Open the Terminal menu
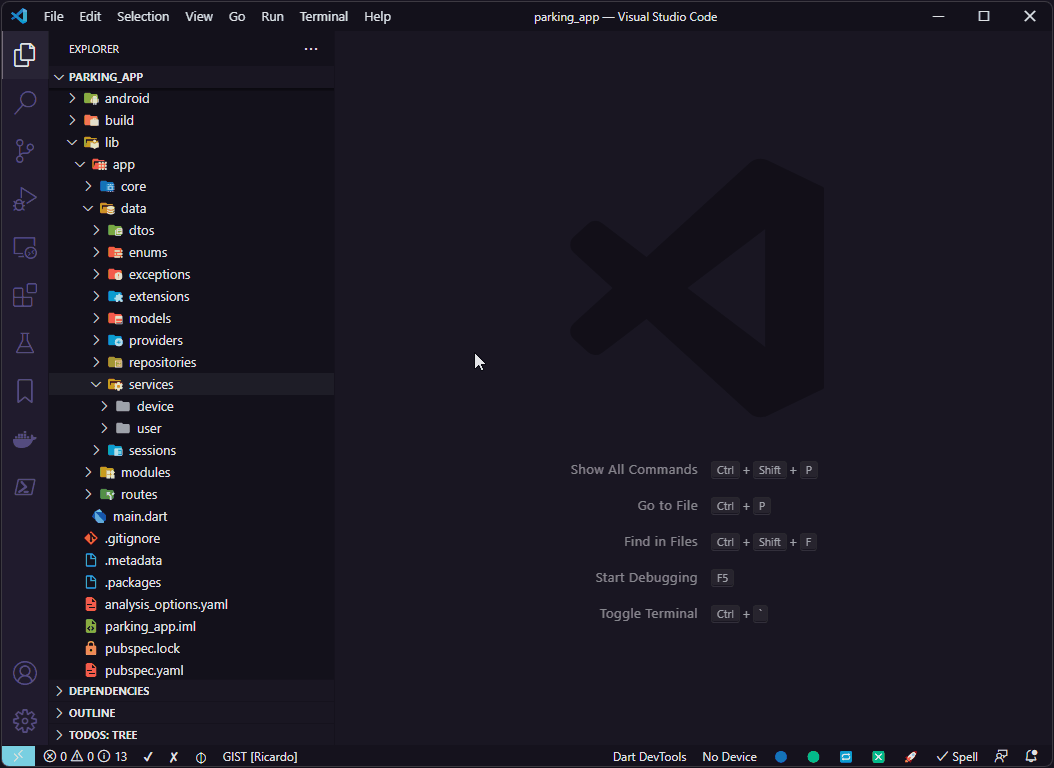Screen dimensions: 1054x768 (x=324, y=16)
